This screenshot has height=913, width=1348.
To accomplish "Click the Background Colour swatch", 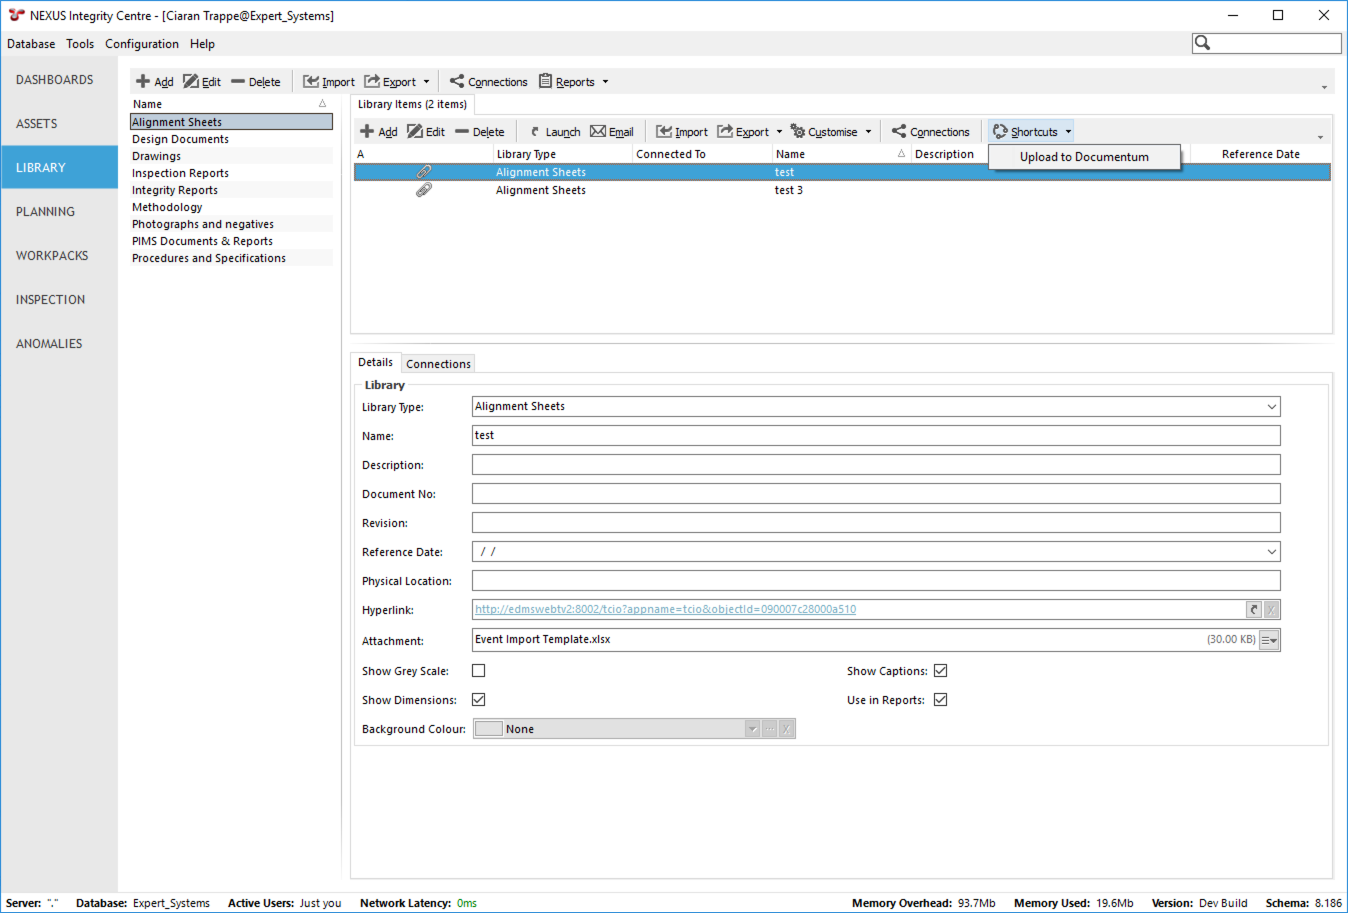I will click(489, 729).
